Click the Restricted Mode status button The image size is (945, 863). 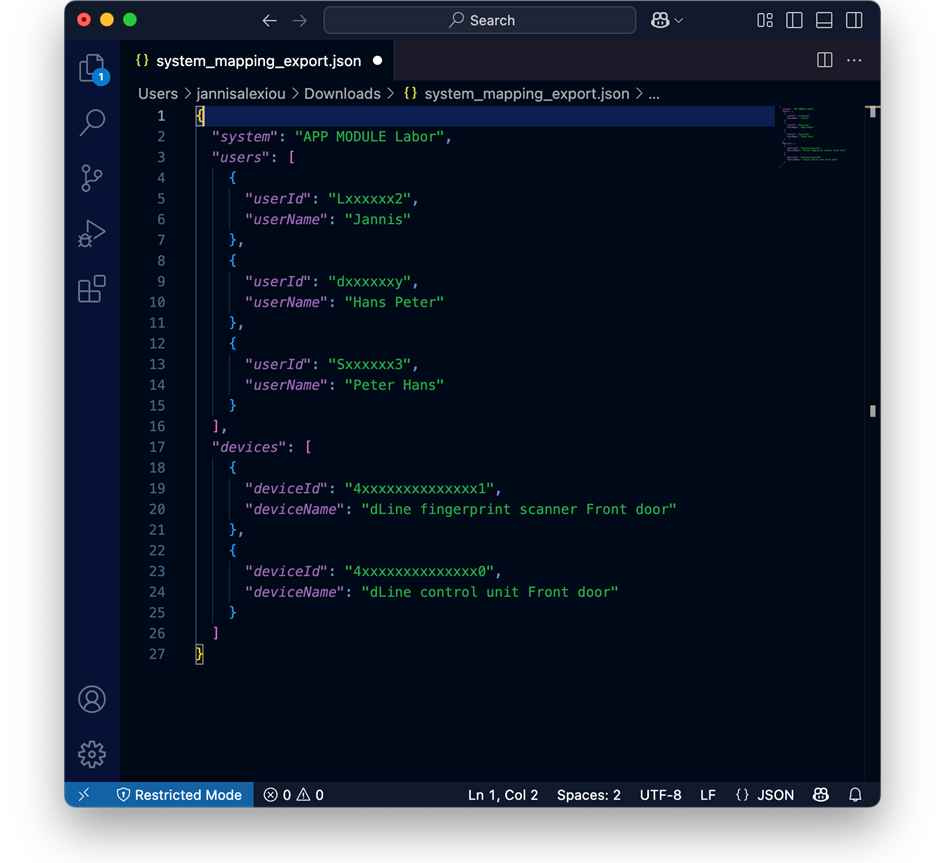point(180,795)
